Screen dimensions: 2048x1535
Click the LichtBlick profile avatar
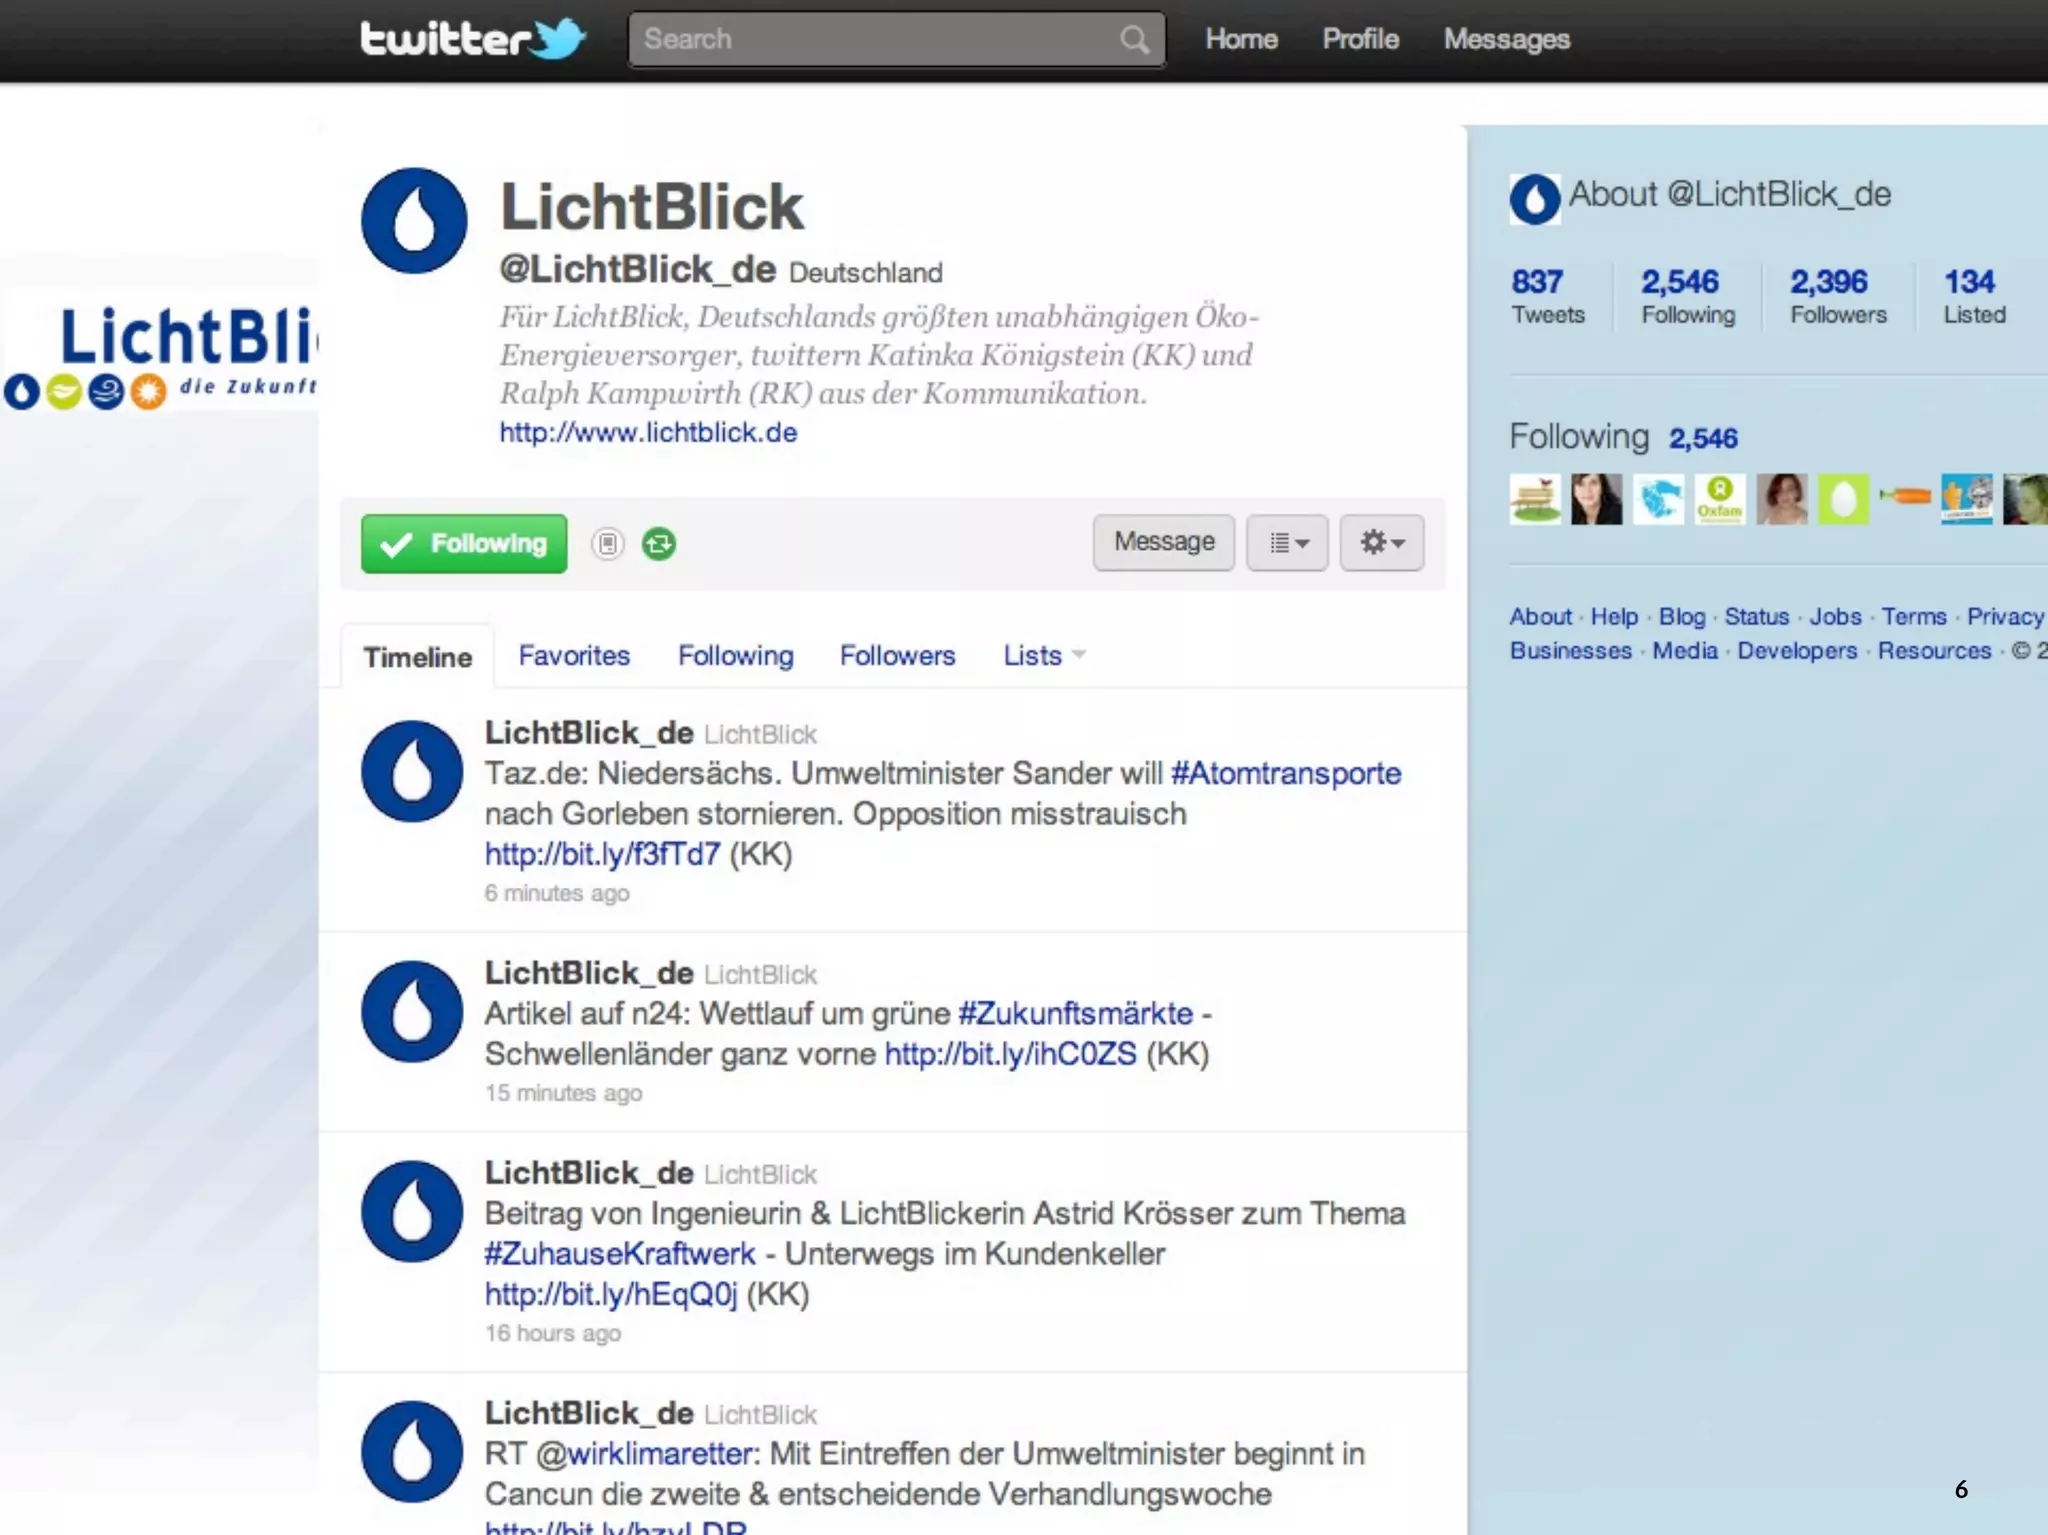click(x=414, y=221)
